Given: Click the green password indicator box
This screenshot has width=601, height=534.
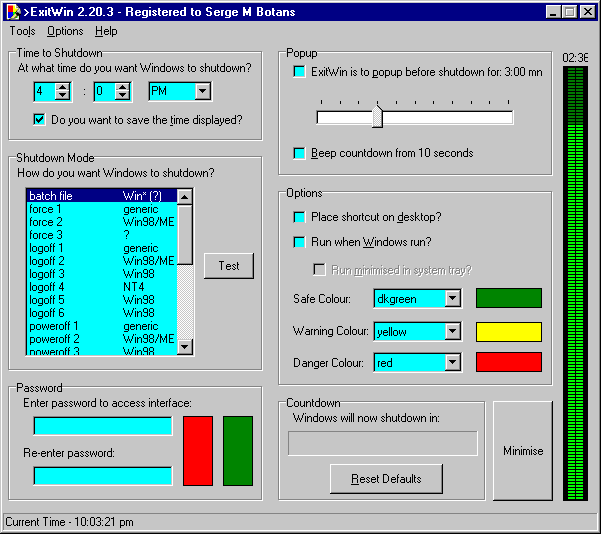Looking at the screenshot, I should [238, 451].
